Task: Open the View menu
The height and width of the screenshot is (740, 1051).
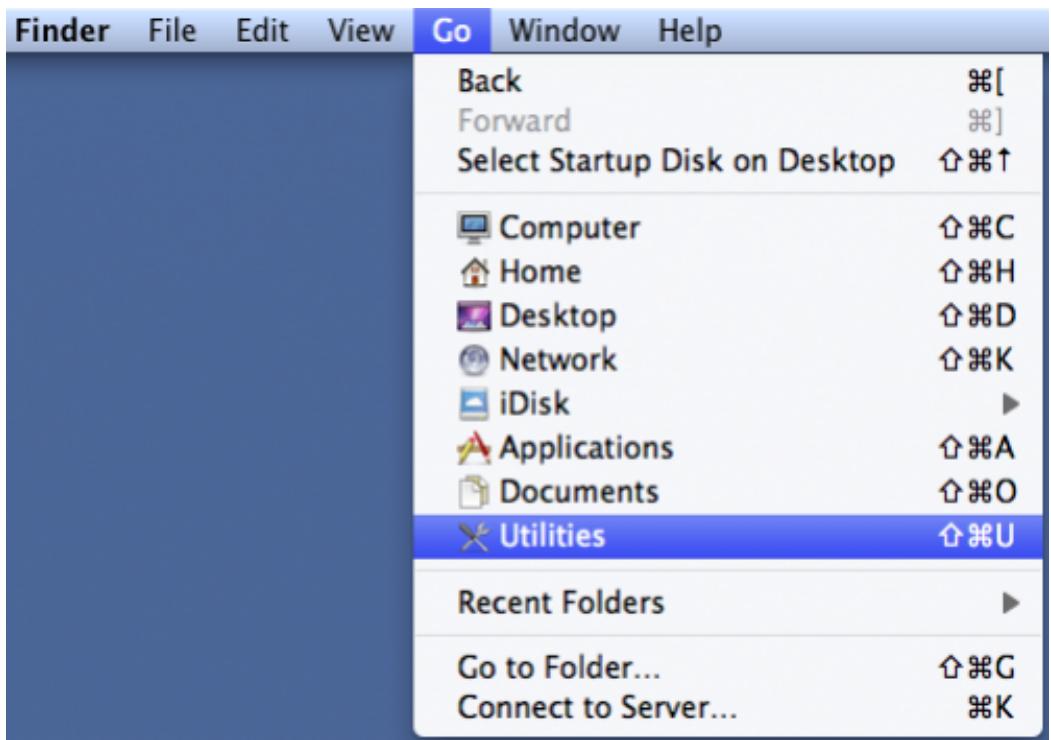Action: point(361,31)
